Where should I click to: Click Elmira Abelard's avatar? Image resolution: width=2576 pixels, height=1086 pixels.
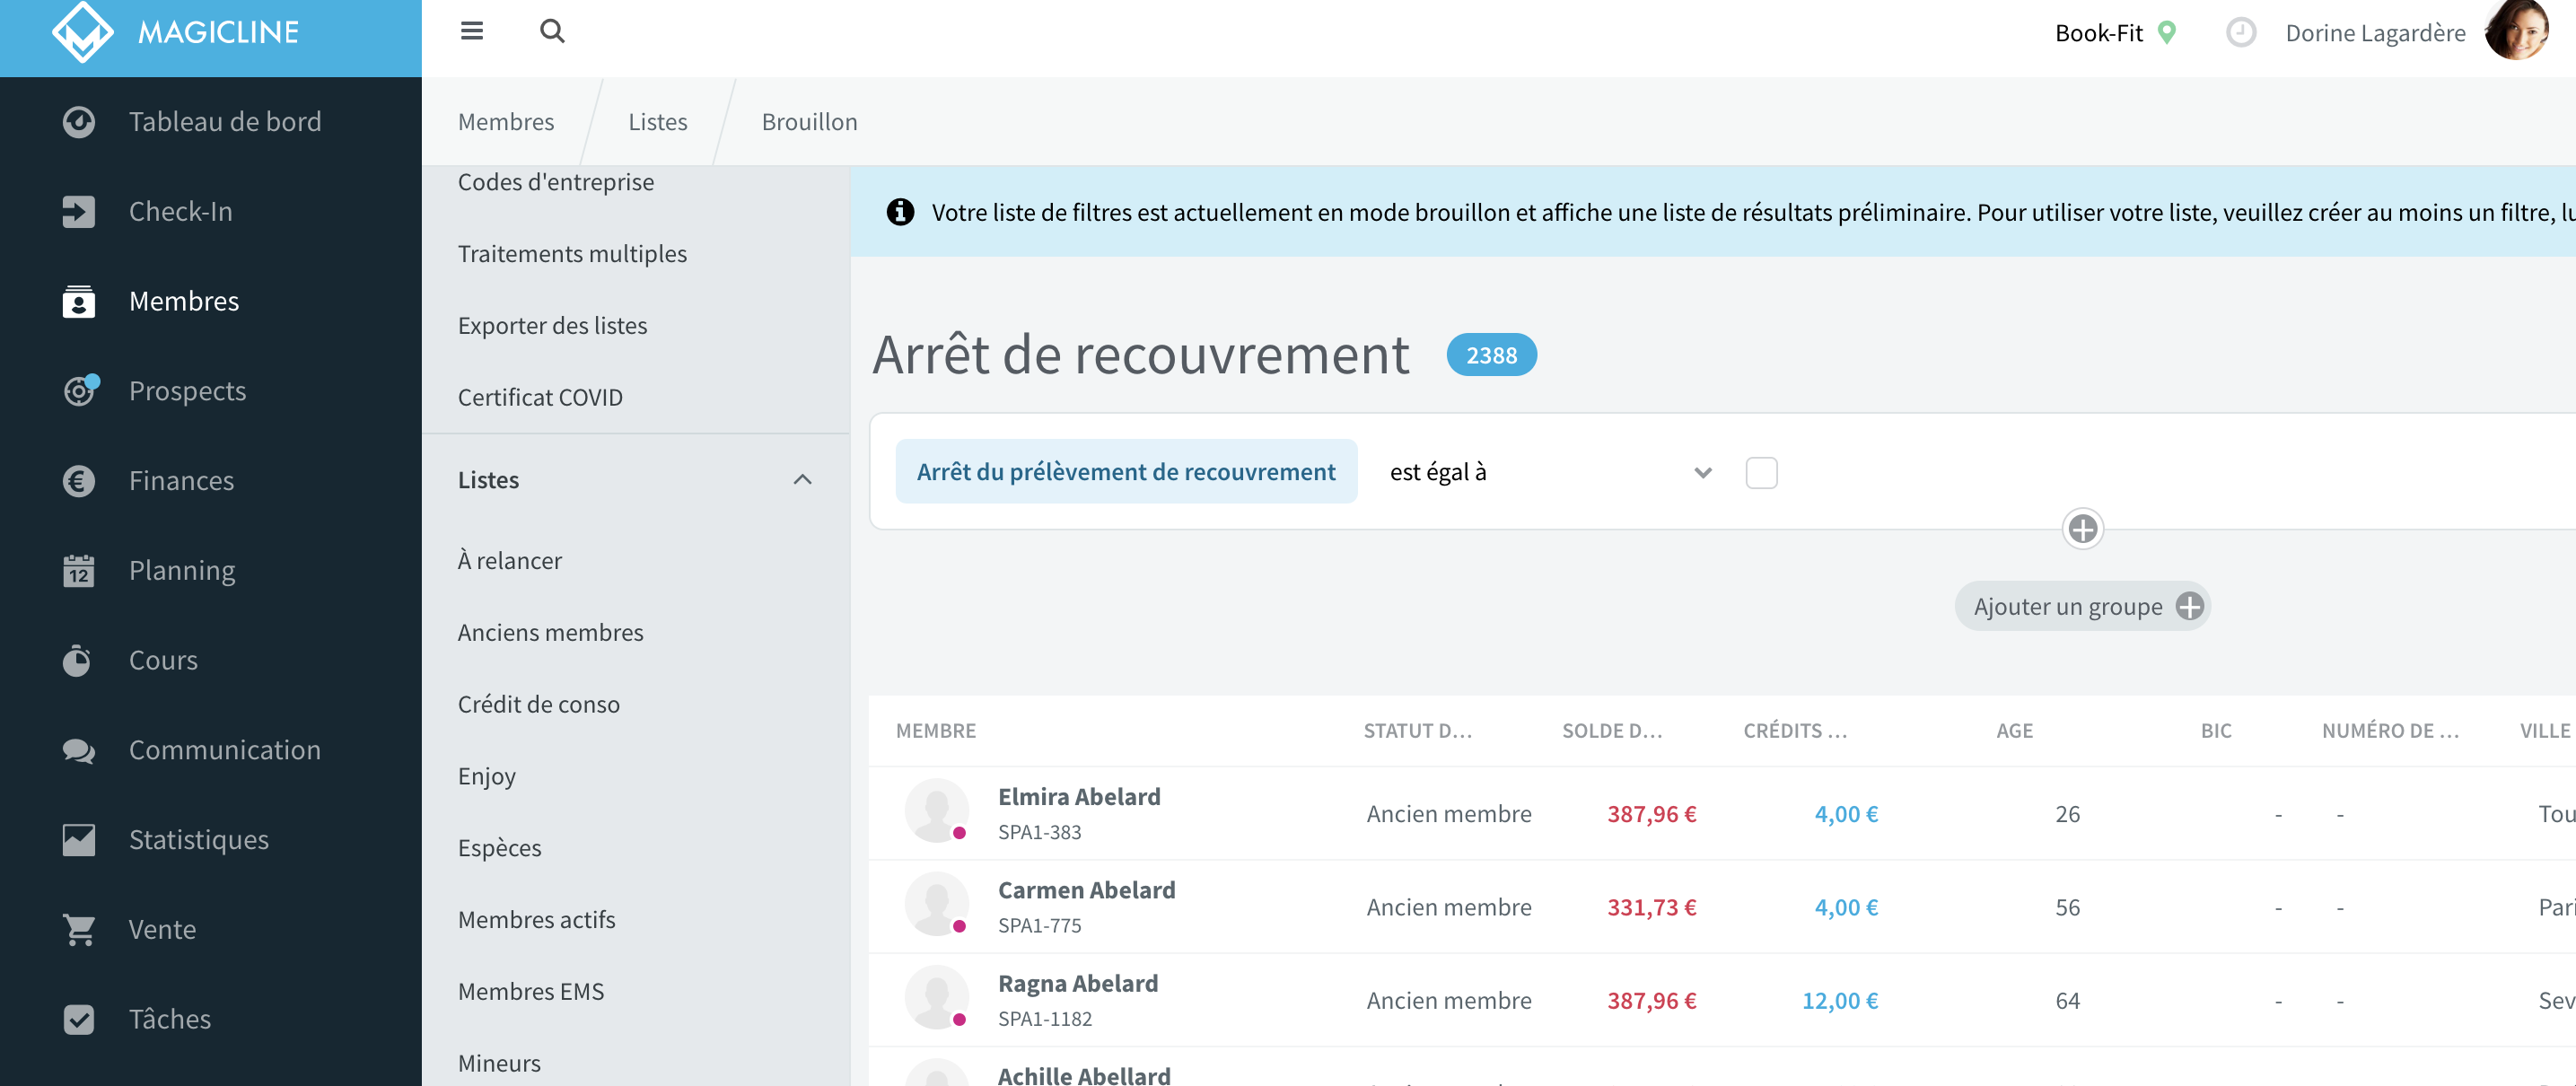pos(936,811)
